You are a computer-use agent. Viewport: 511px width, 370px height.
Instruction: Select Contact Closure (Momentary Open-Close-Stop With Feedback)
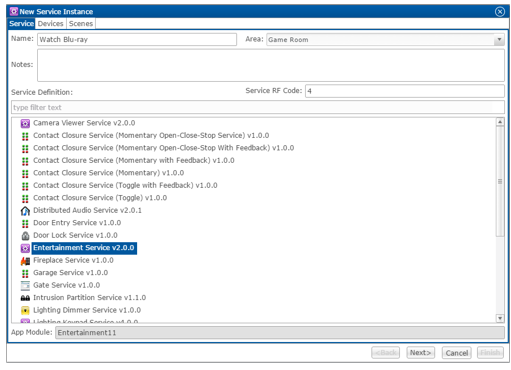pos(163,148)
